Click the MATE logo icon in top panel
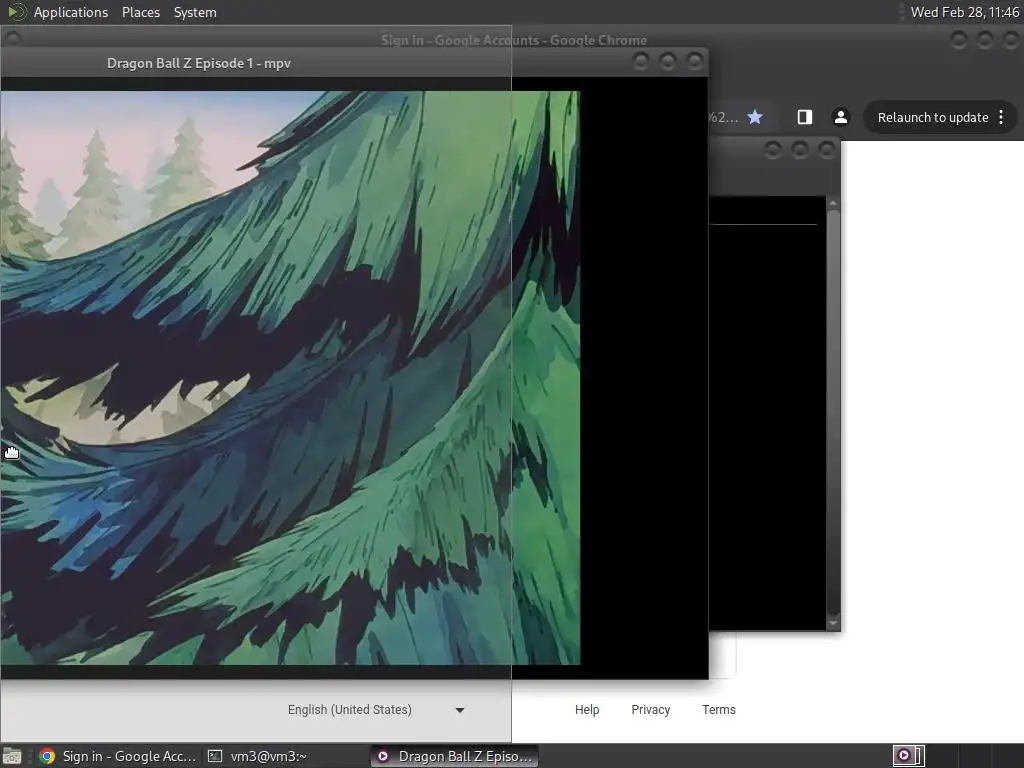The width and height of the screenshot is (1024, 768). coord(16,12)
